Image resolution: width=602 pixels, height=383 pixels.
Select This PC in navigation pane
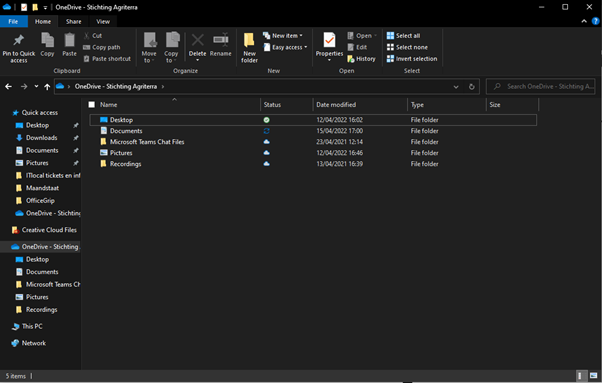[x=32, y=327]
